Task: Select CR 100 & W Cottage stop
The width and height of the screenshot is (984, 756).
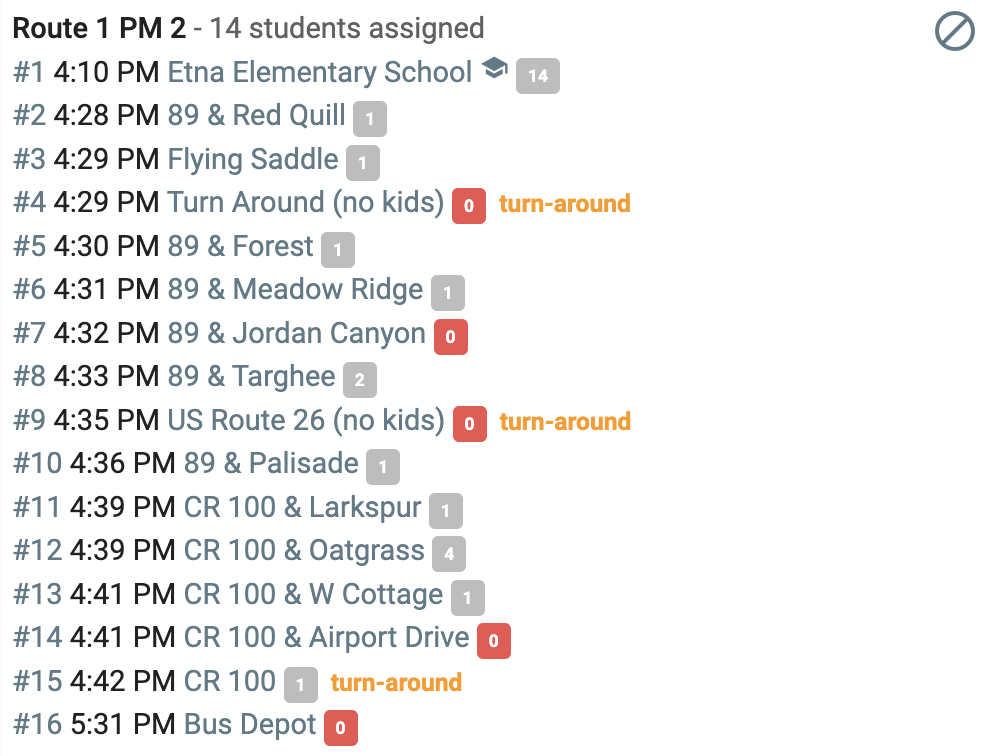Action: pos(313,594)
